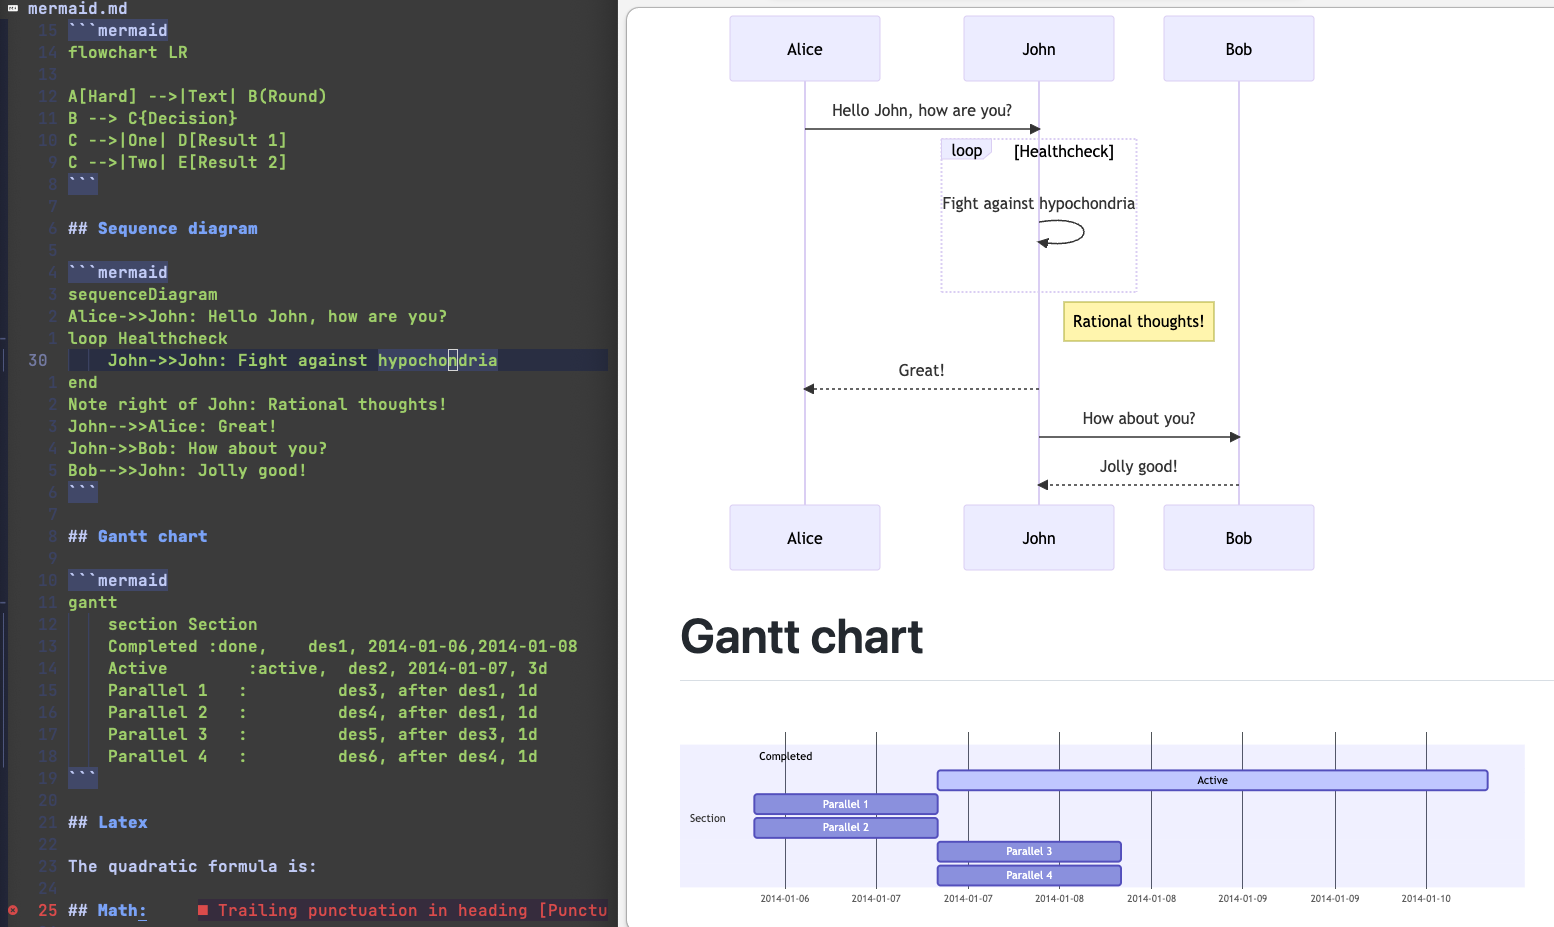
Task: Click the 'Parallel 1' source line in editor
Action: (x=323, y=690)
